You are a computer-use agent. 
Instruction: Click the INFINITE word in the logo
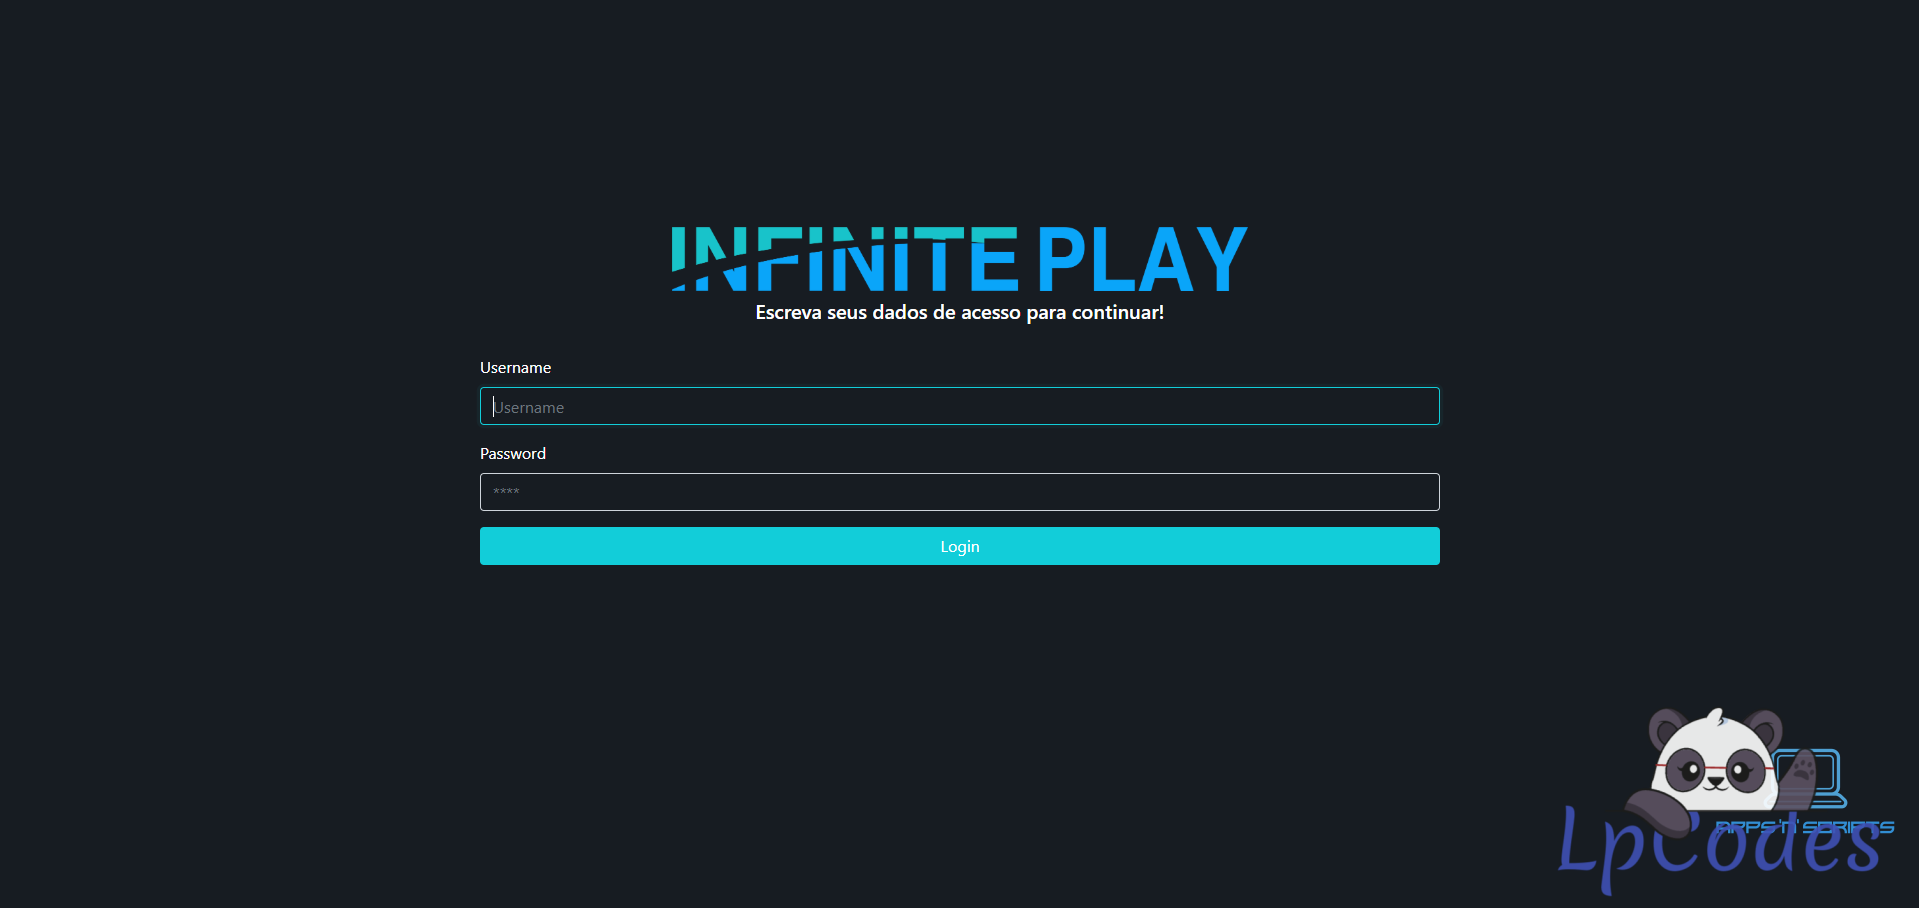coord(844,259)
